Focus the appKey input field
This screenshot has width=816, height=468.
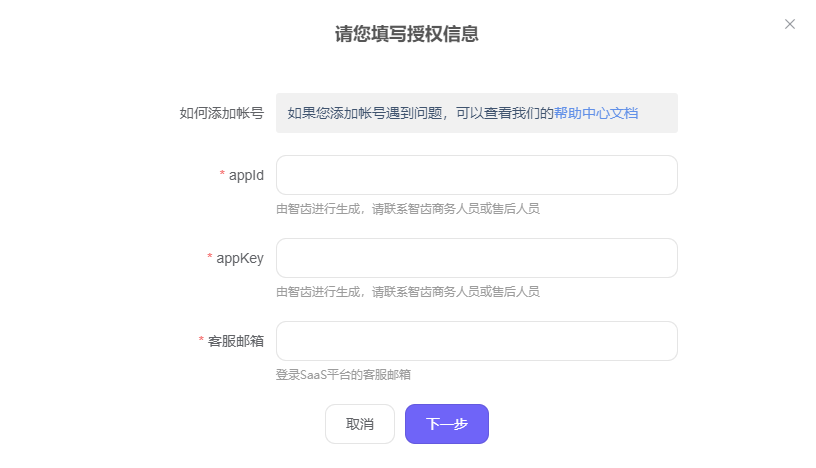[x=477, y=258]
